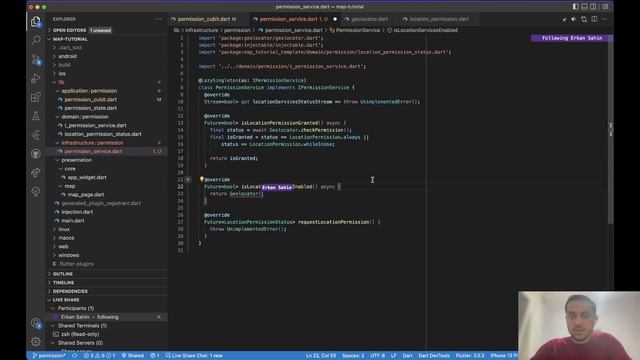The image size is (640, 360).
Task: Toggle bottom panel layout icon
Action: (x=584, y=7)
